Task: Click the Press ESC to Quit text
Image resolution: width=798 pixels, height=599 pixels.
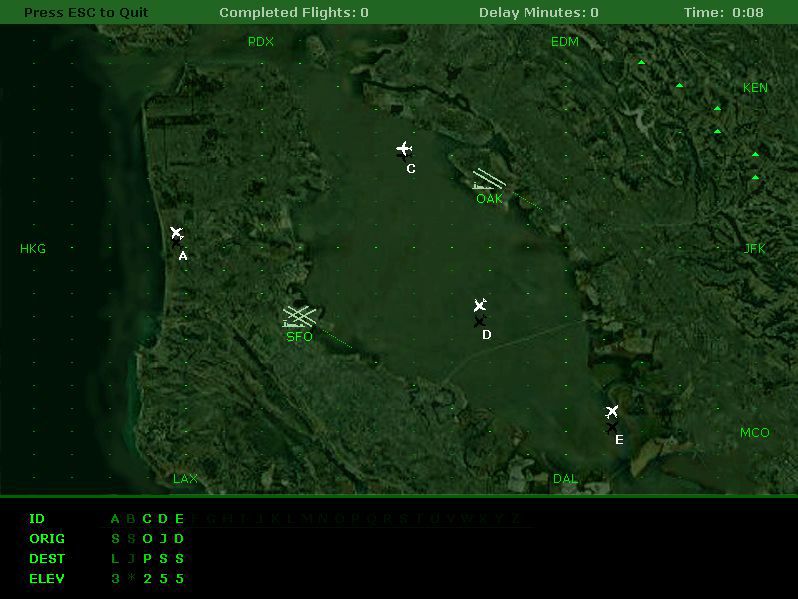Action: click(86, 13)
